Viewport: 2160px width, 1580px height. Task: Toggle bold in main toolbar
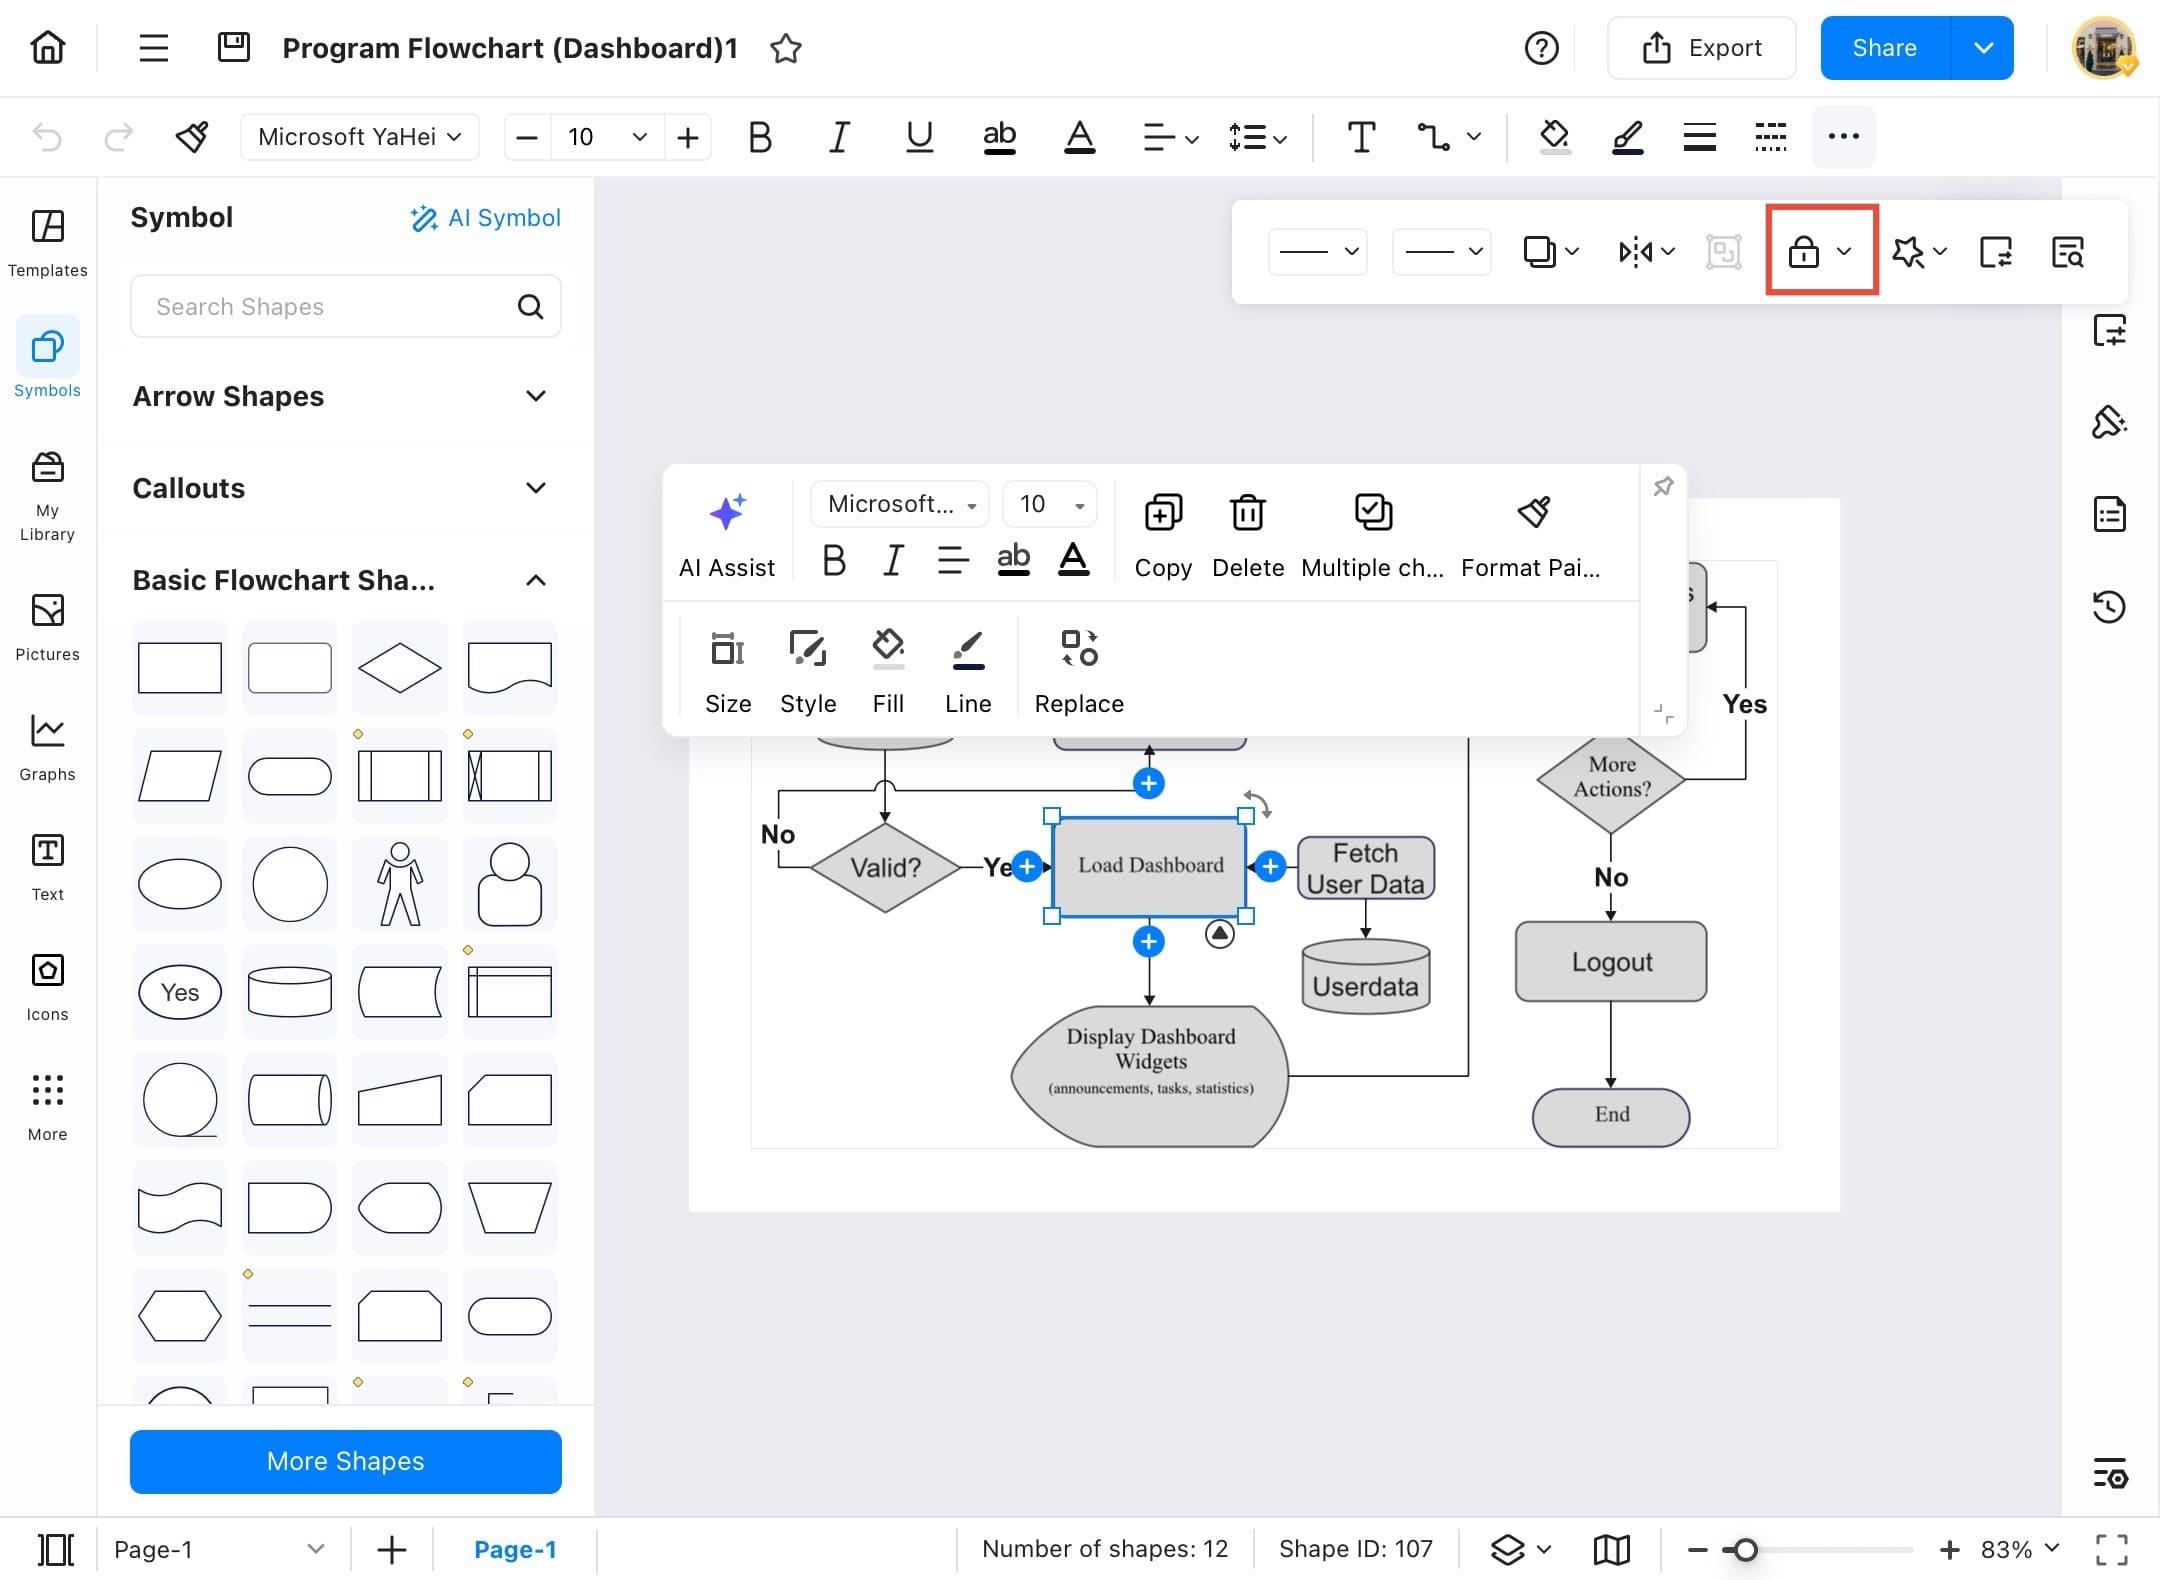[760, 137]
